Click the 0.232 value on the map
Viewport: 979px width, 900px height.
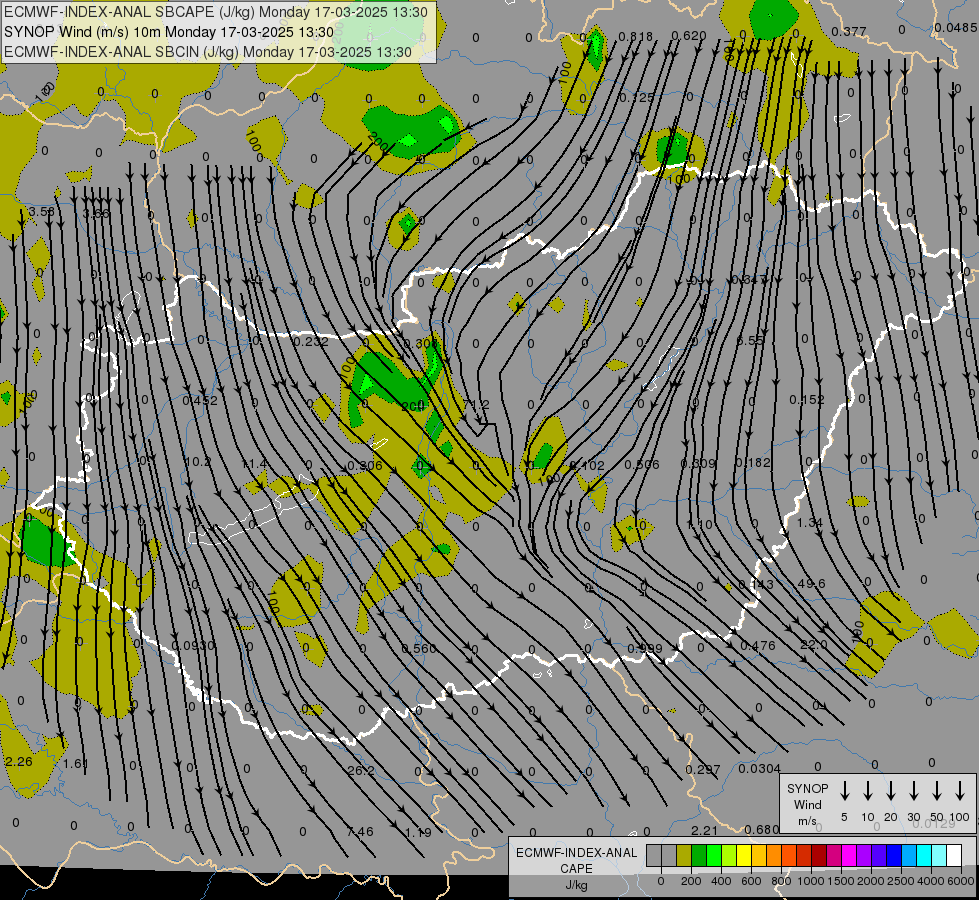pos(310,342)
